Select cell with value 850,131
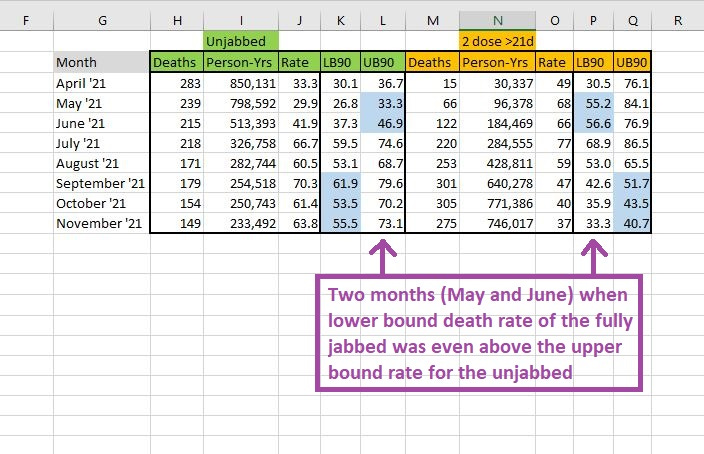704x454 pixels. pos(241,83)
